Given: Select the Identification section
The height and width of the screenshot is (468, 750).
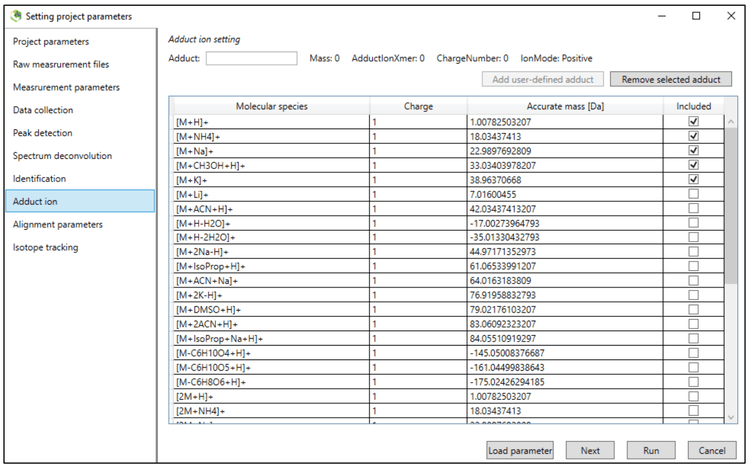Looking at the screenshot, I should [39, 179].
